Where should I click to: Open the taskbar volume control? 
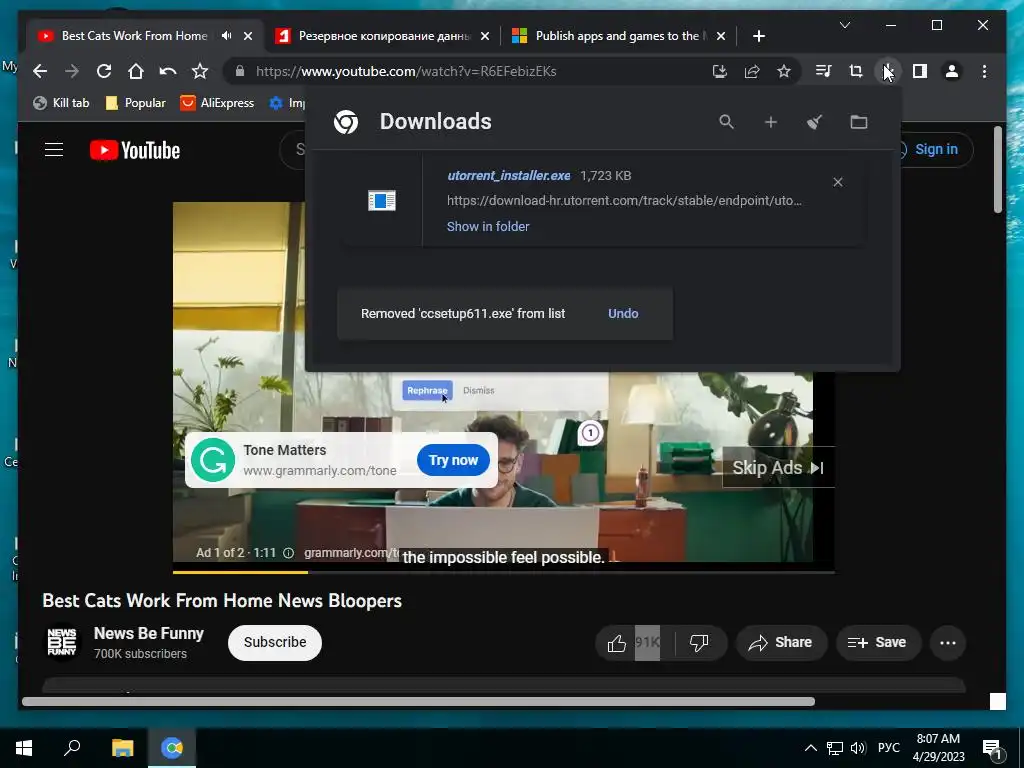pyautogui.click(x=858, y=748)
